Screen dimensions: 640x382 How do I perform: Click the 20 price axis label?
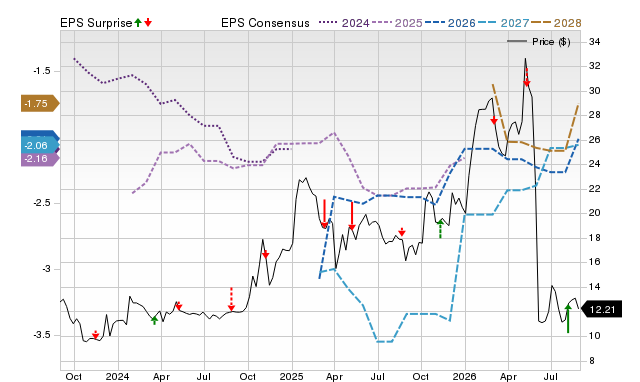(x=594, y=213)
